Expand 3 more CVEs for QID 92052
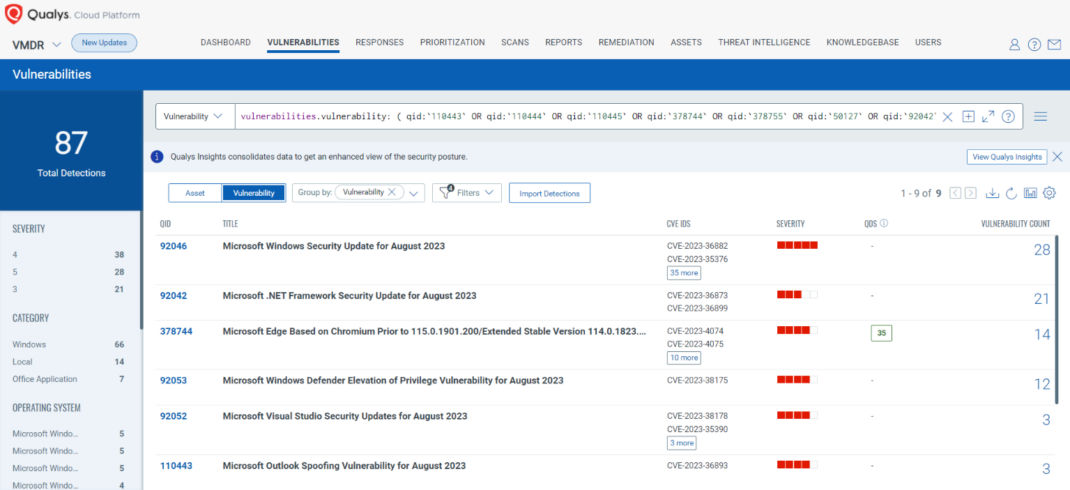Screen dimensions: 1070x490 coord(682,443)
